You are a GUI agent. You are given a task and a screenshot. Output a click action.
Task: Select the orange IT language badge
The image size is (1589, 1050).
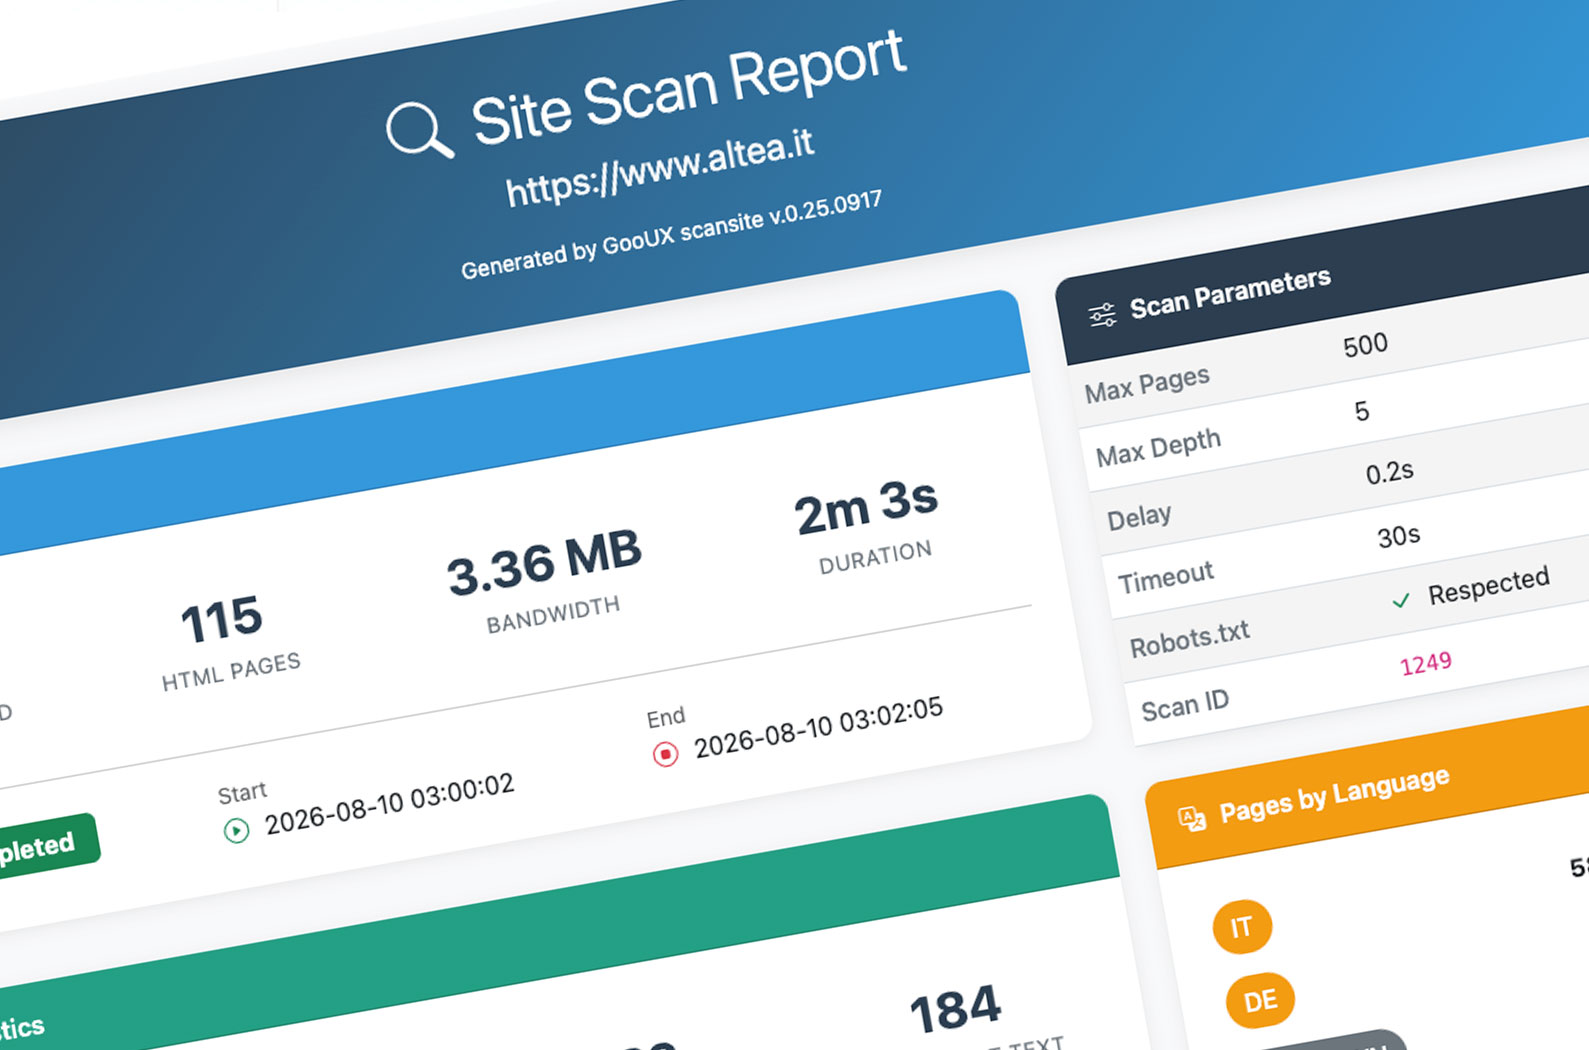pos(1242,927)
